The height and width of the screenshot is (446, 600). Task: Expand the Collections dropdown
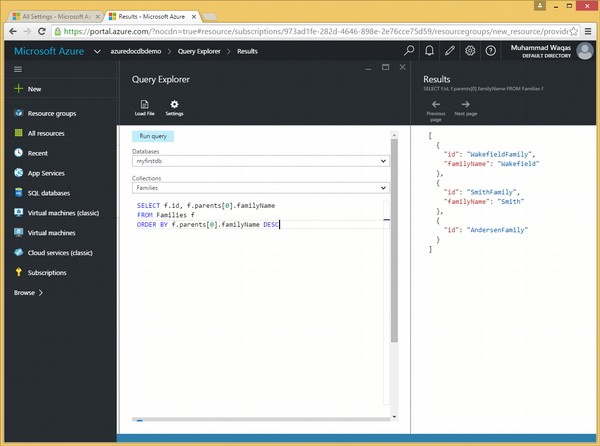[382, 187]
